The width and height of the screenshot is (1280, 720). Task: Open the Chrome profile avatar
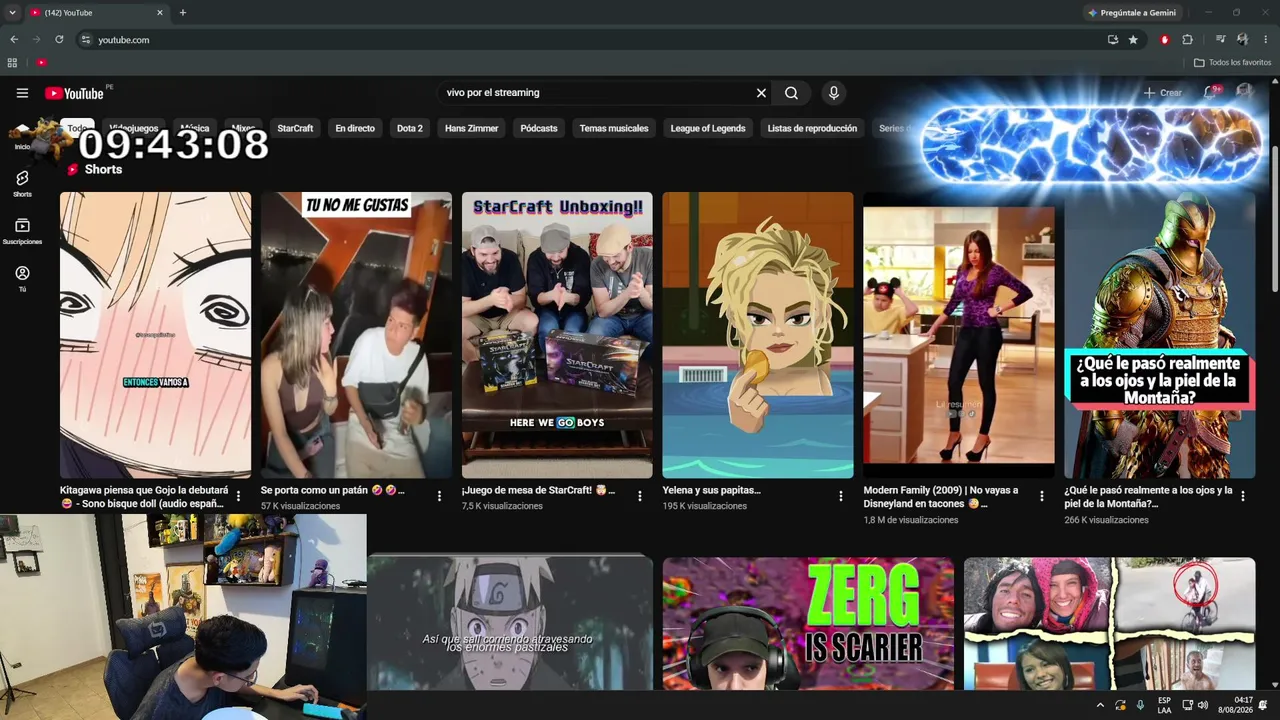(x=1242, y=40)
